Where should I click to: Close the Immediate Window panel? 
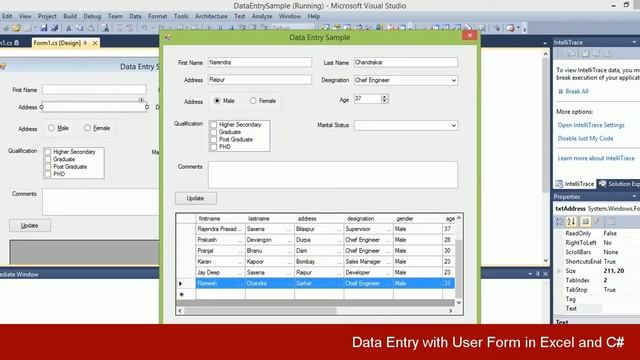545,274
